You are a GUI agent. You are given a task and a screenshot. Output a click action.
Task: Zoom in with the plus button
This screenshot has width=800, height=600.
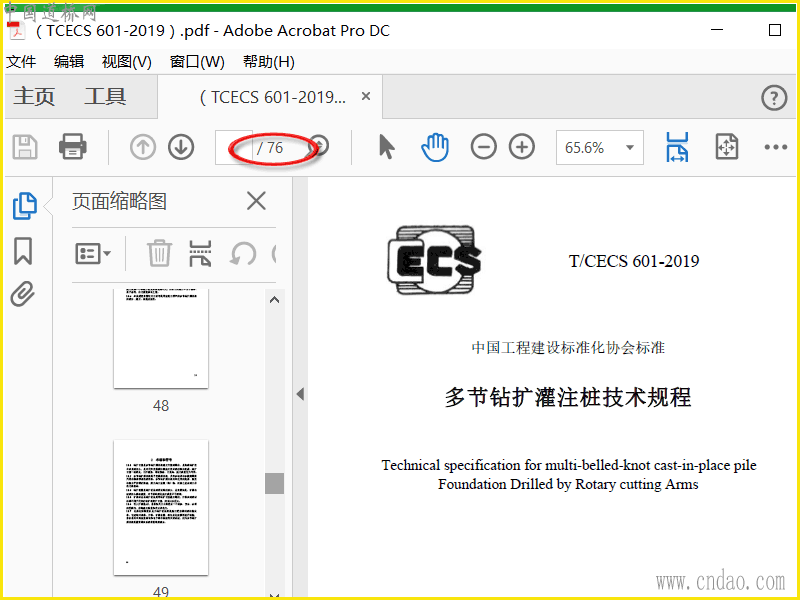point(521,147)
